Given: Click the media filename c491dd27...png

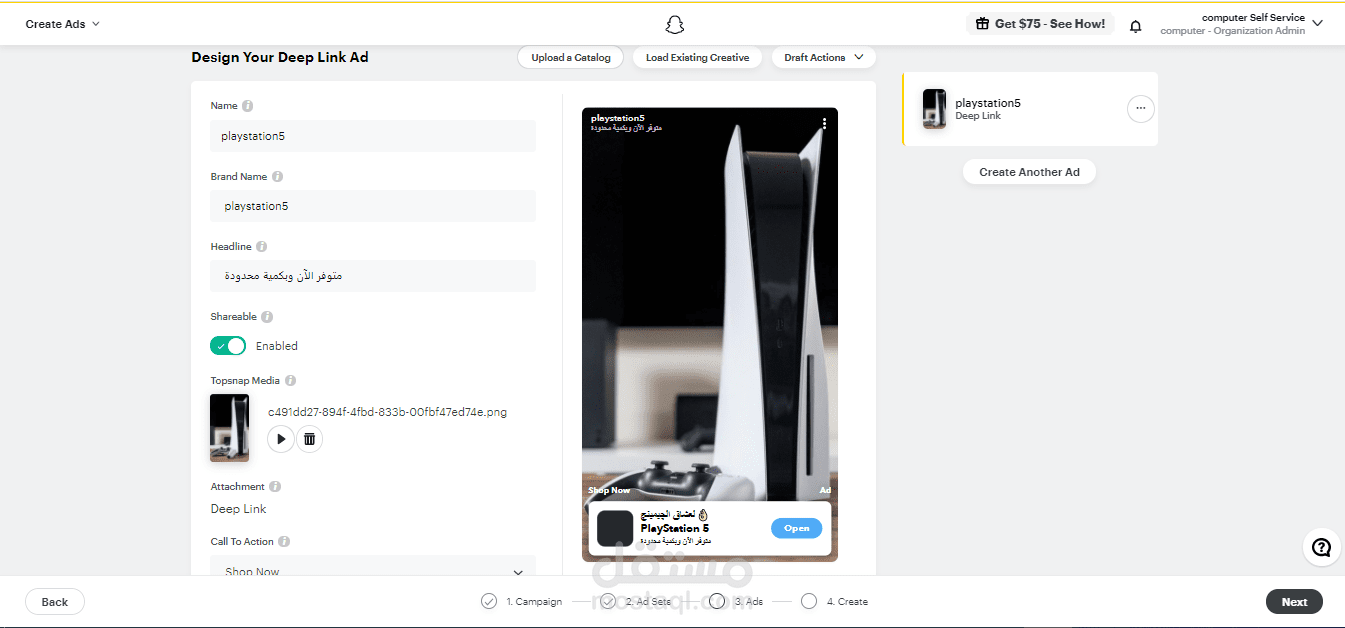Looking at the screenshot, I should [x=387, y=412].
